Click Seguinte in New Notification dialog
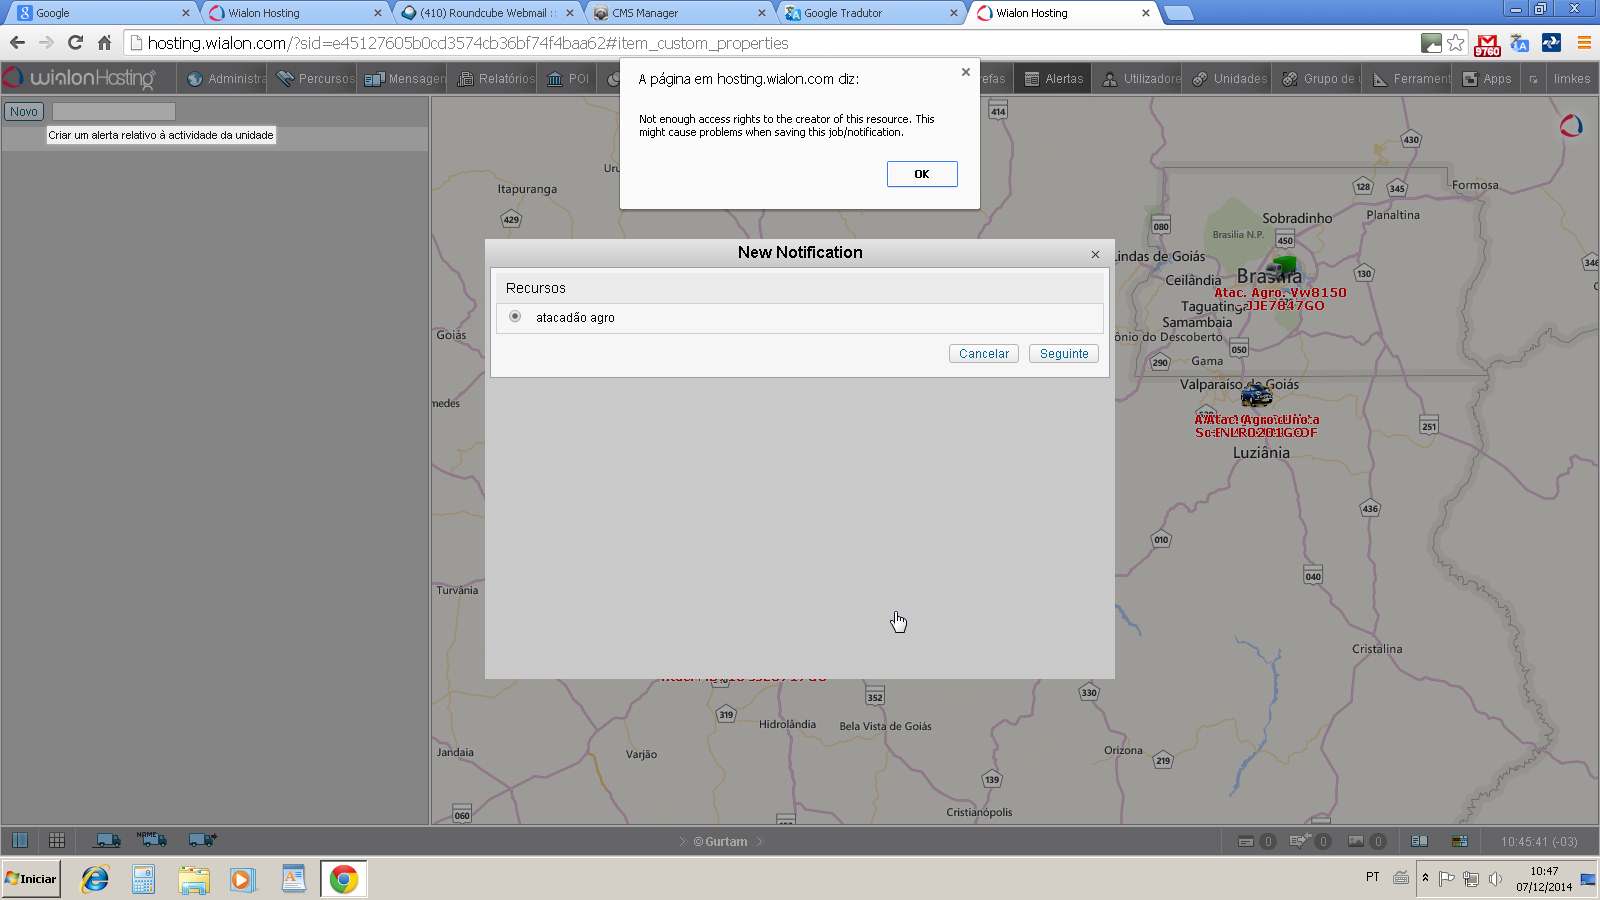This screenshot has width=1600, height=900. (x=1063, y=354)
